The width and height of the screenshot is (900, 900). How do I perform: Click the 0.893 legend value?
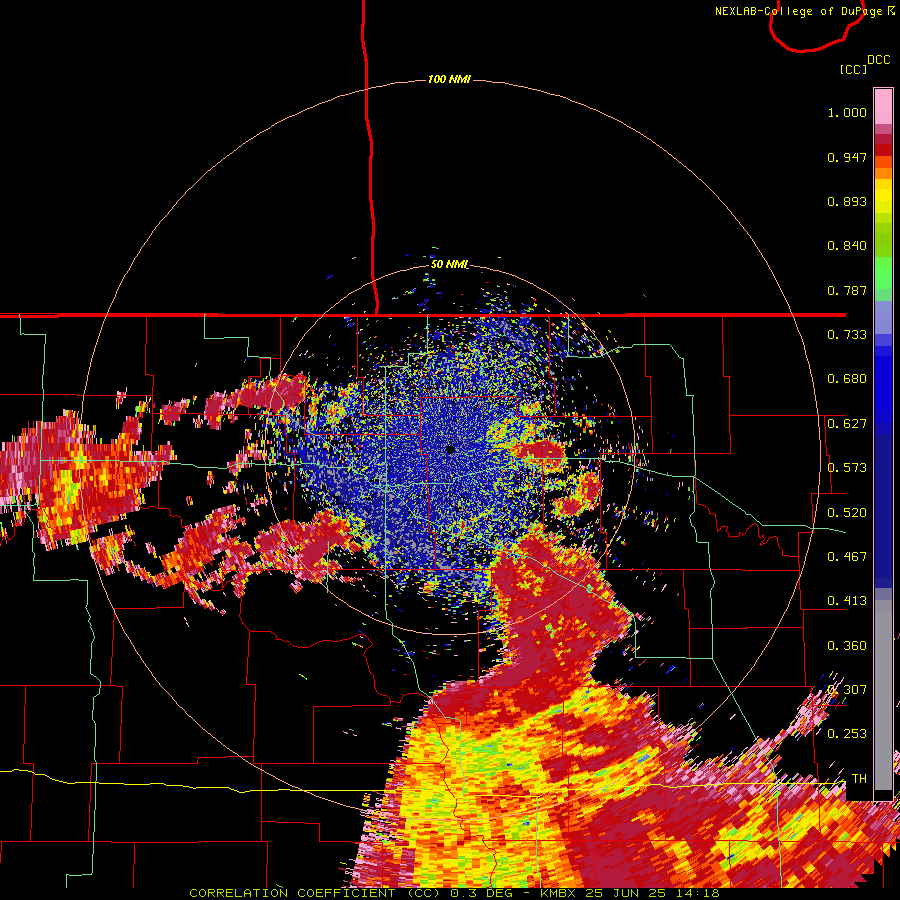(847, 201)
